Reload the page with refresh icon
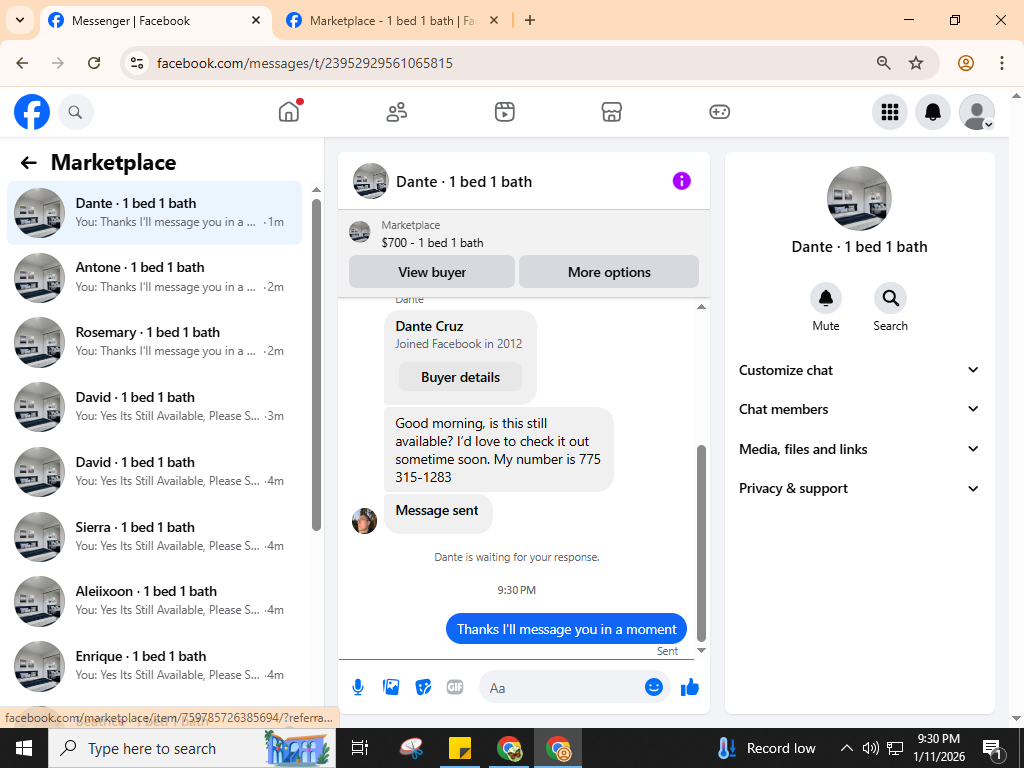 pos(94,63)
